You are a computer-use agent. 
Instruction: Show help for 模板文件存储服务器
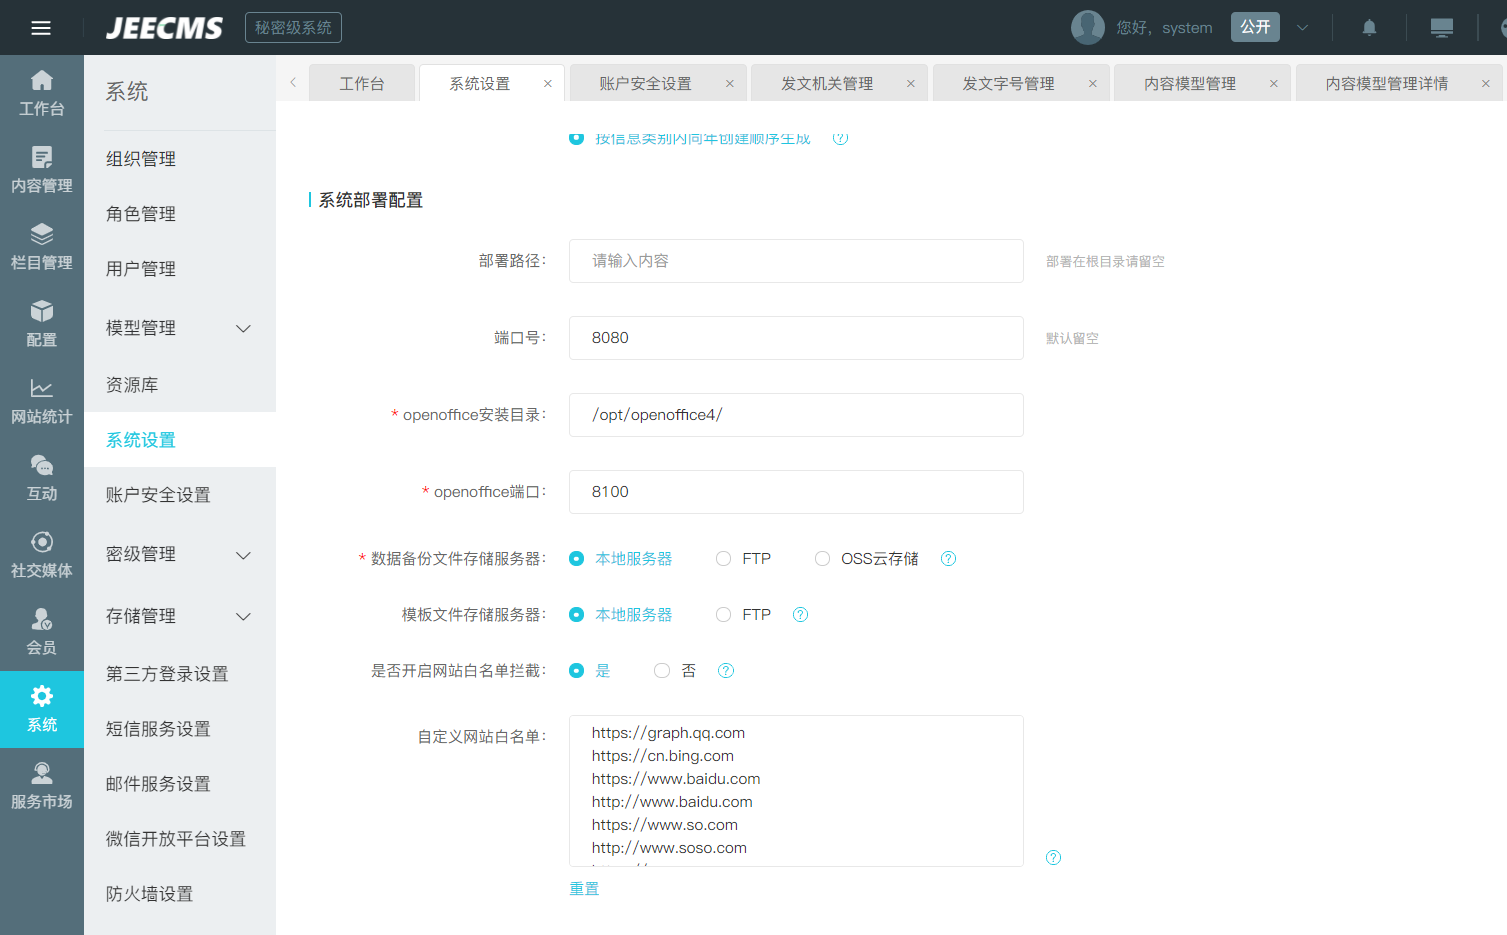tap(801, 615)
